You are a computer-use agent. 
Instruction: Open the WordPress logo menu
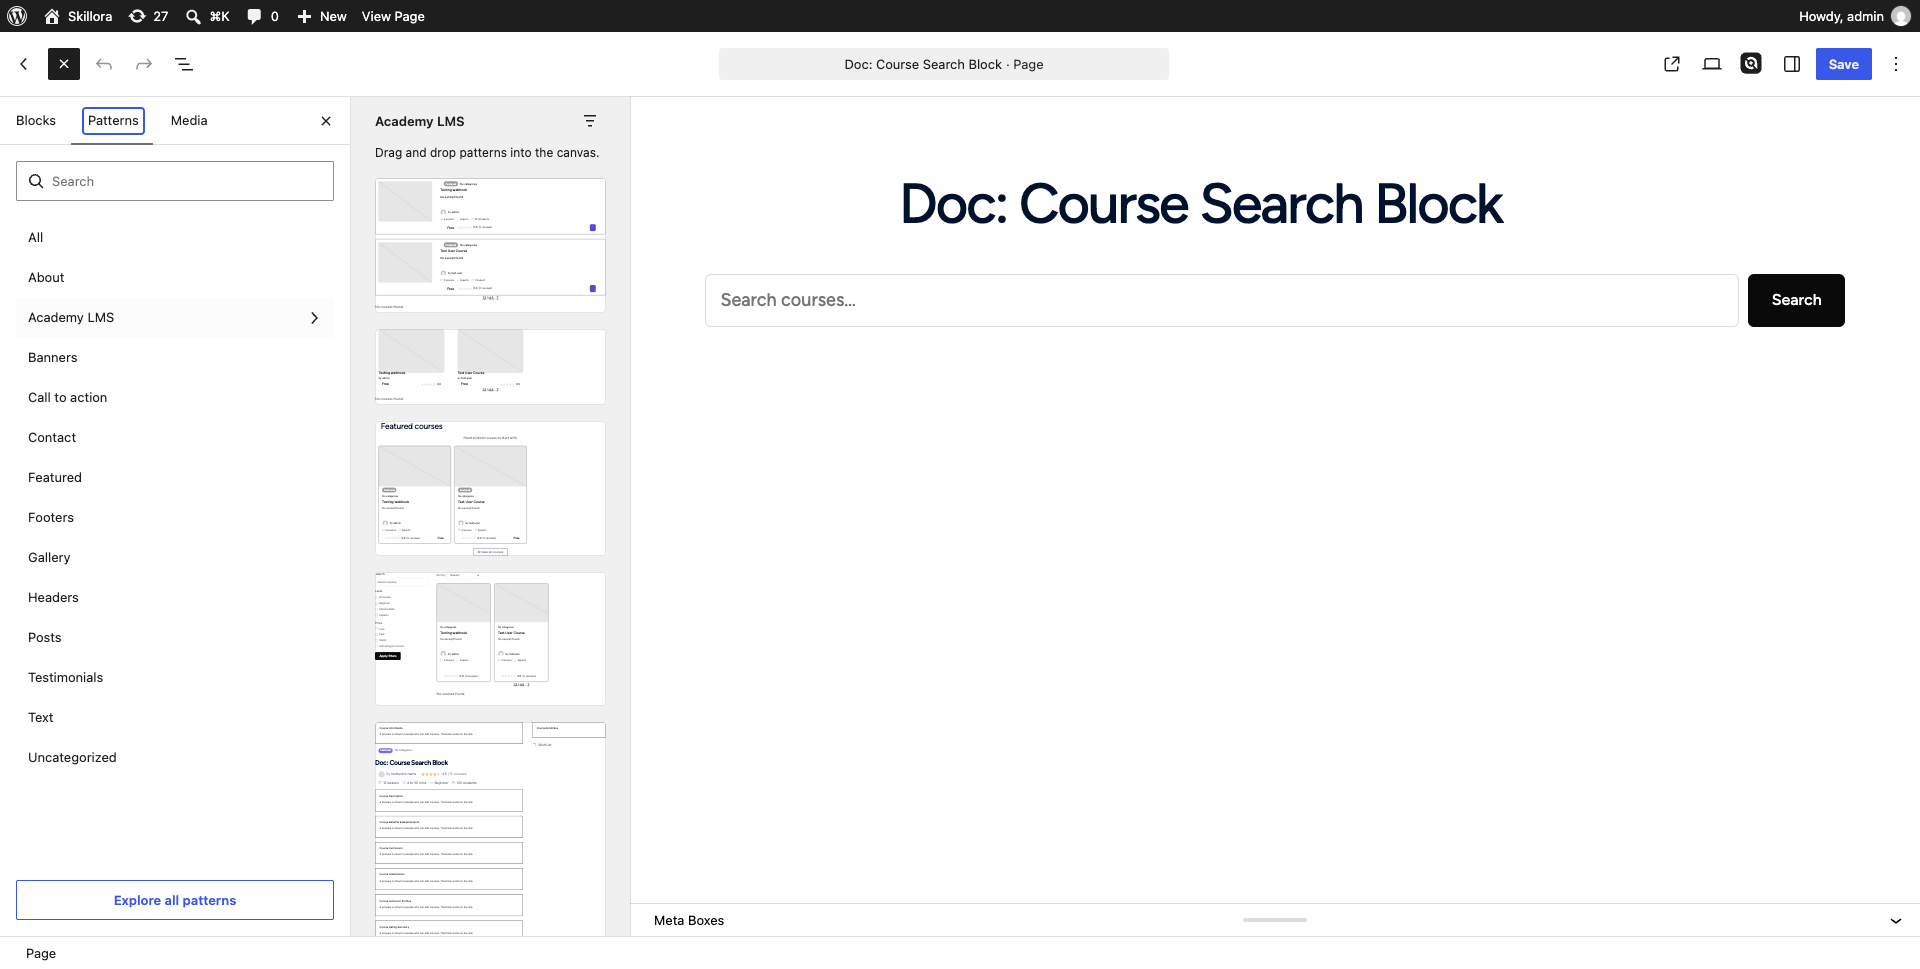click(x=17, y=16)
